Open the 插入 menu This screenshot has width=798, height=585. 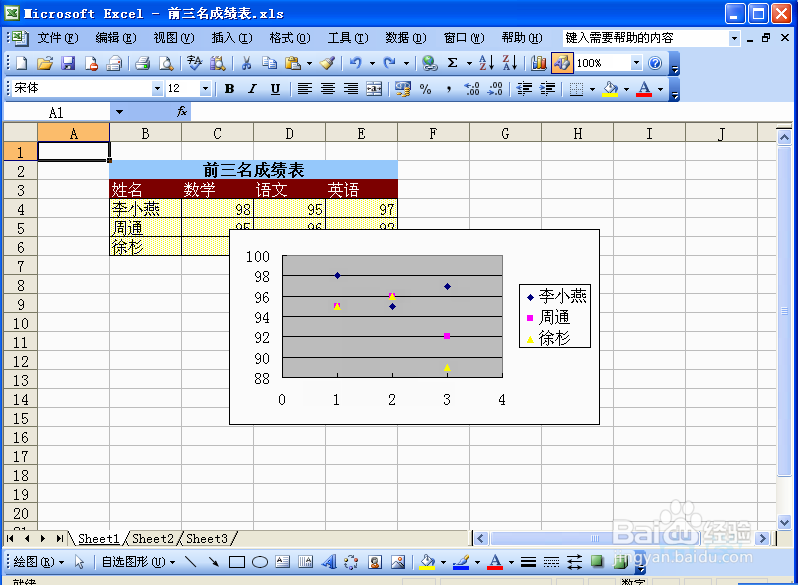[232, 38]
